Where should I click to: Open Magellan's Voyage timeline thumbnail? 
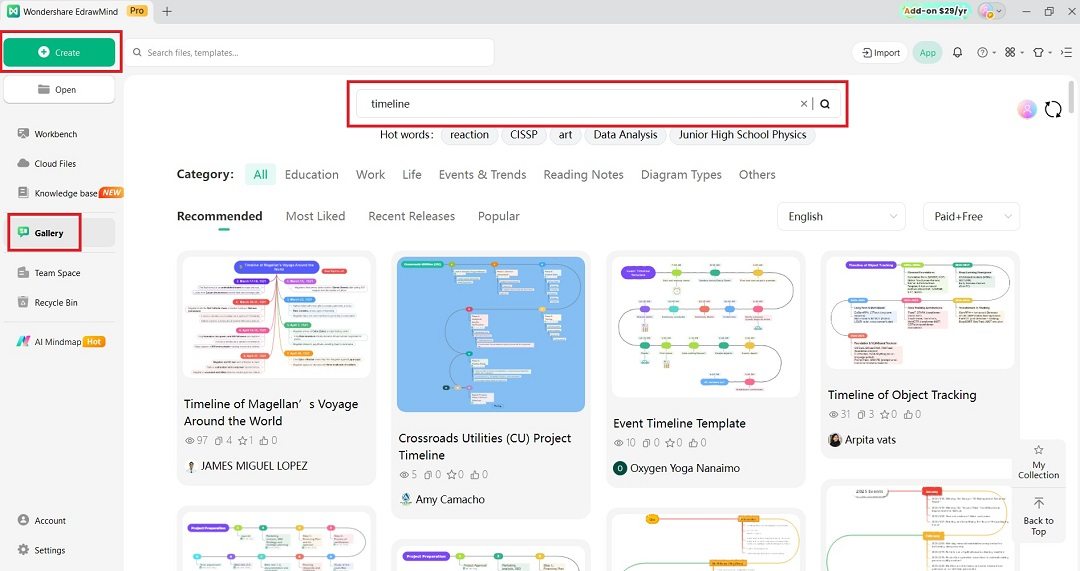point(277,317)
